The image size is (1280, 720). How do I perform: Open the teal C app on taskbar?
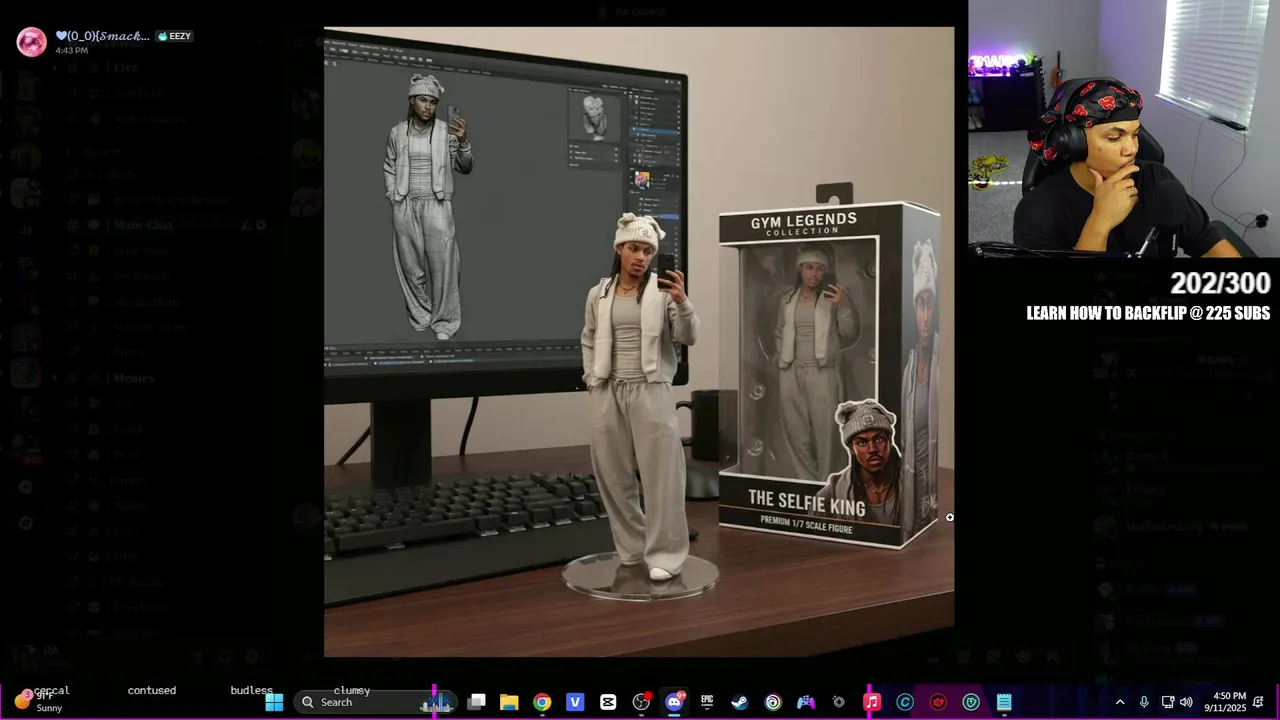[905, 702]
